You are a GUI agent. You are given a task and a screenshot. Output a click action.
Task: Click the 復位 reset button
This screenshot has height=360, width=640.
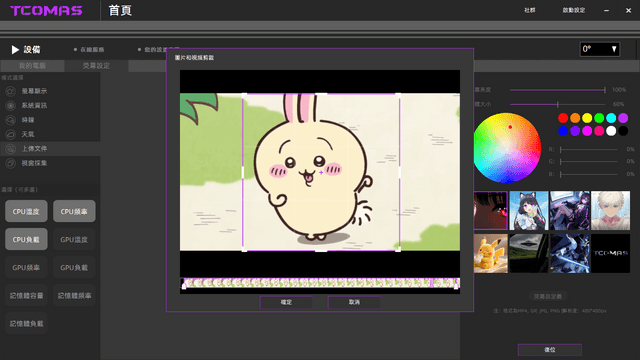coord(550,350)
